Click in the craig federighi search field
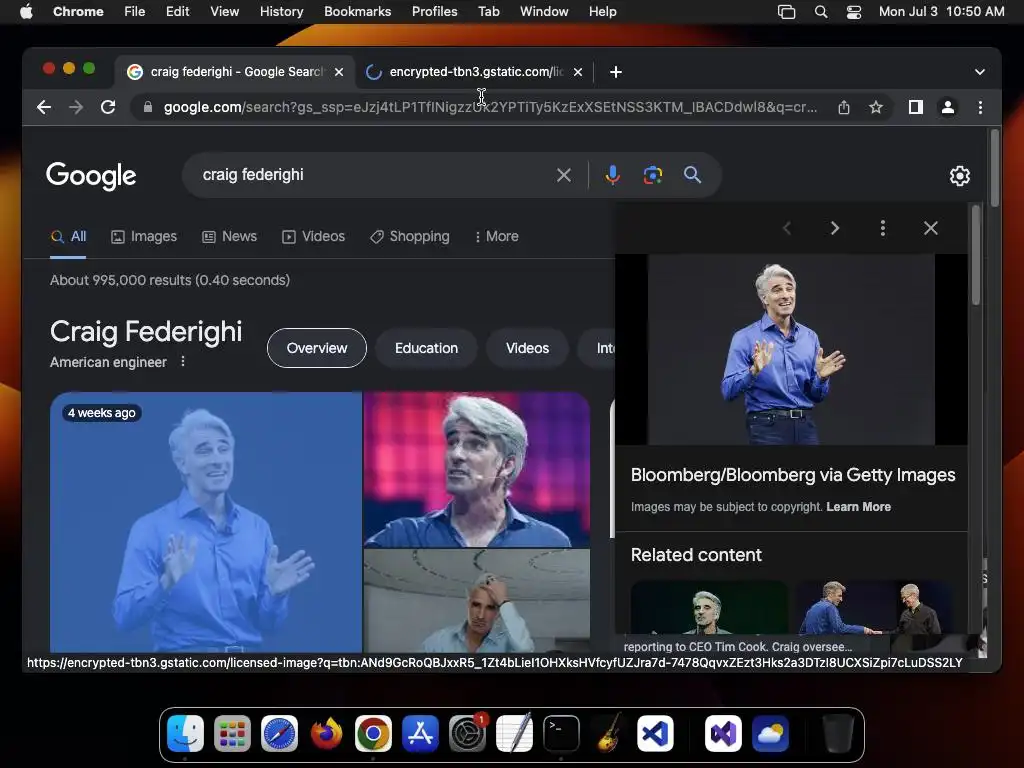This screenshot has width=1024, height=768. point(372,175)
